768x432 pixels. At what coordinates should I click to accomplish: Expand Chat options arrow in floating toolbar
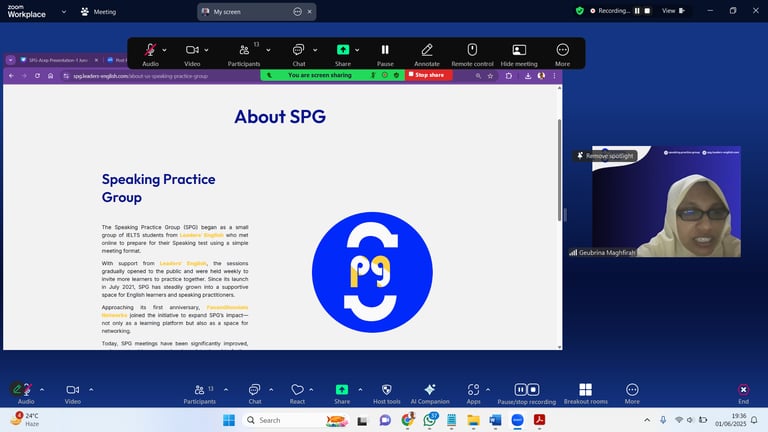coord(315,50)
